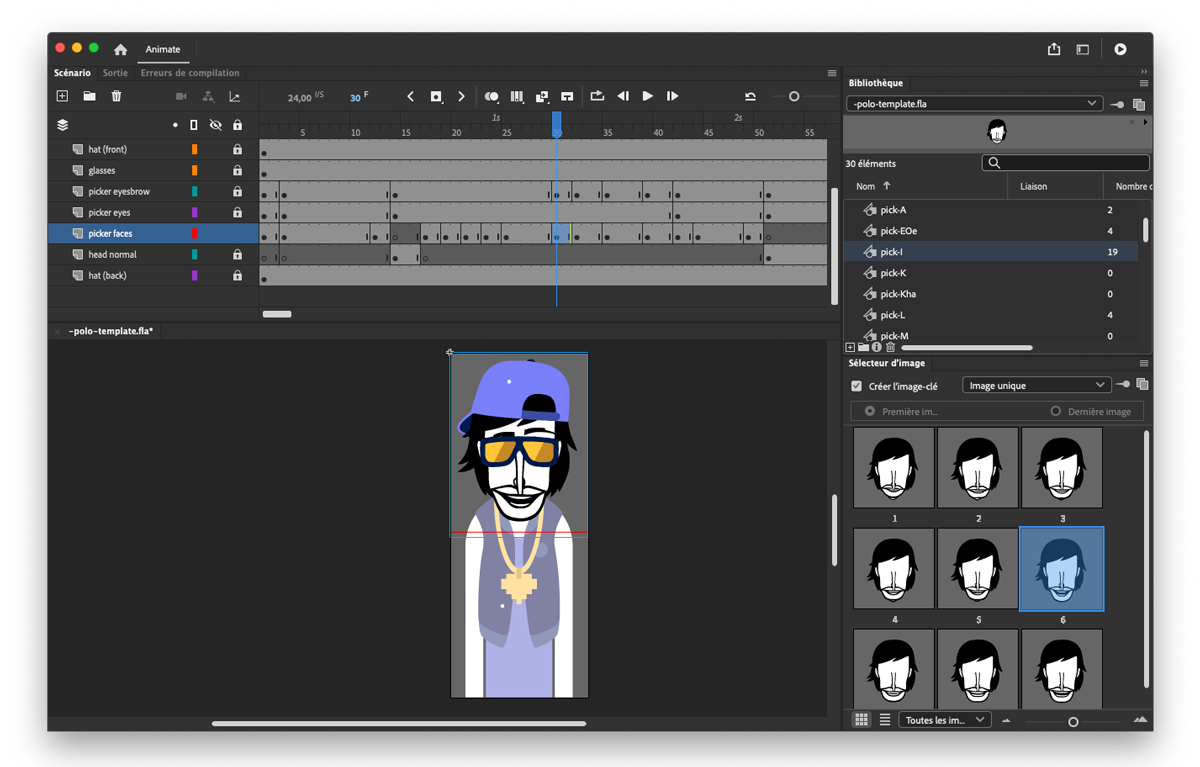Select pick-EOe library item

pyautogui.click(x=898, y=231)
